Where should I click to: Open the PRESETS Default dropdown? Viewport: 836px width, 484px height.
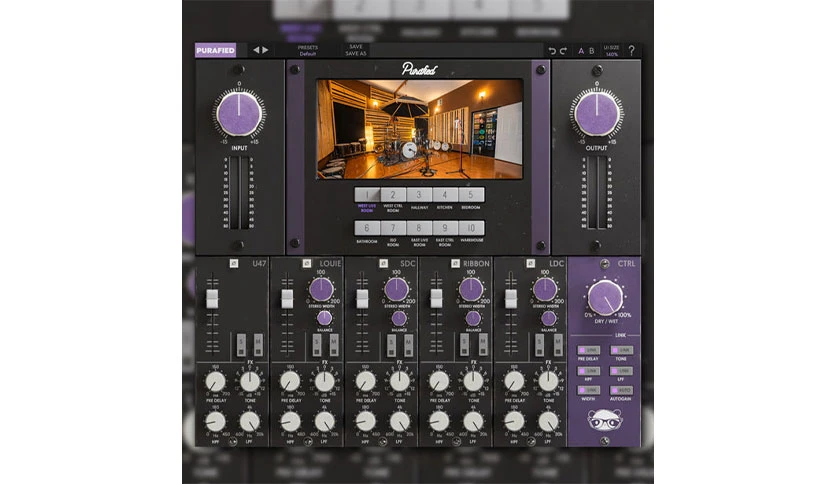point(308,51)
